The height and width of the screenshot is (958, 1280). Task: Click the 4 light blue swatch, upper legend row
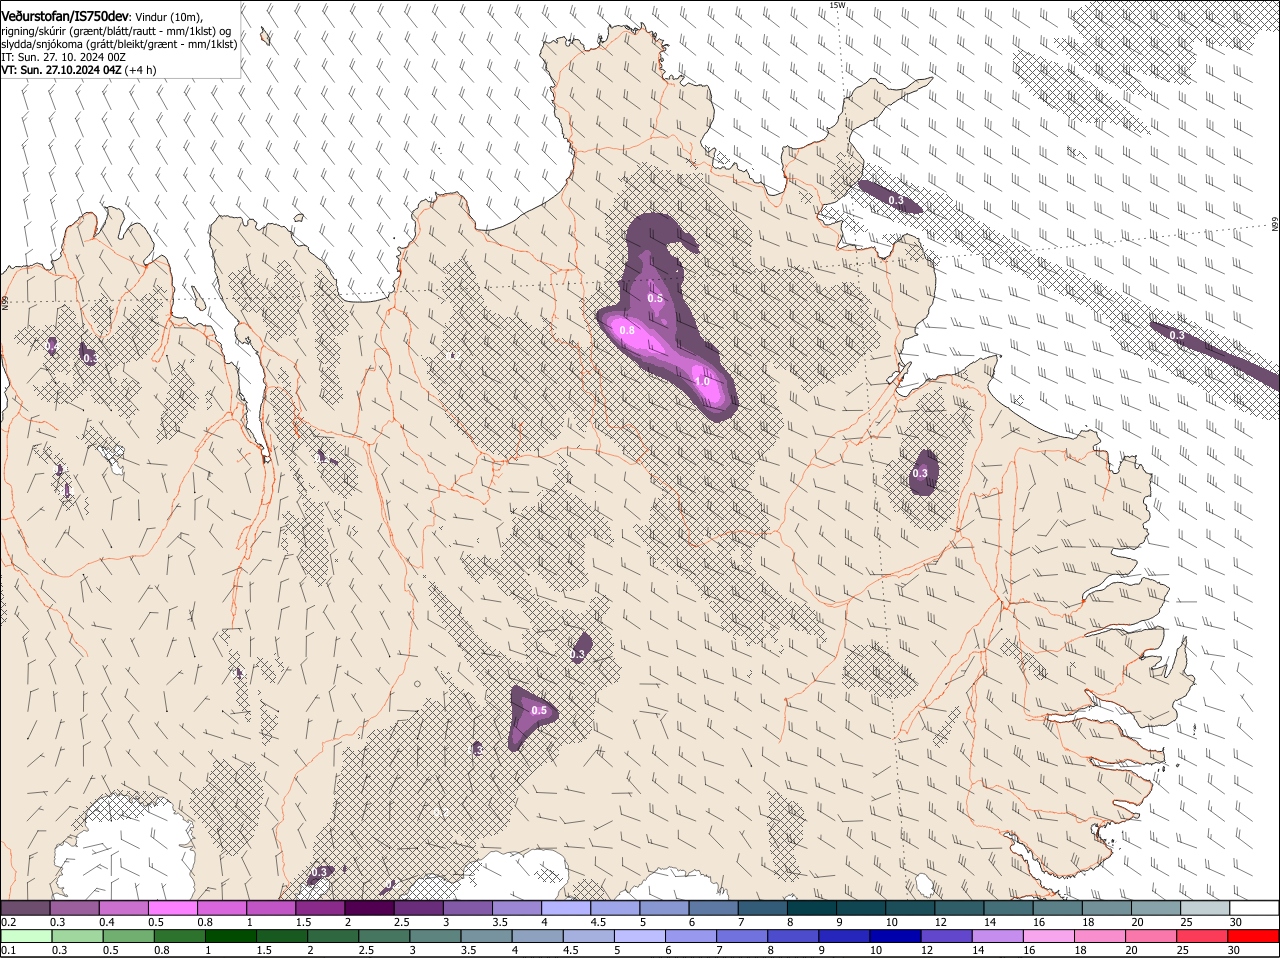[x=565, y=907]
